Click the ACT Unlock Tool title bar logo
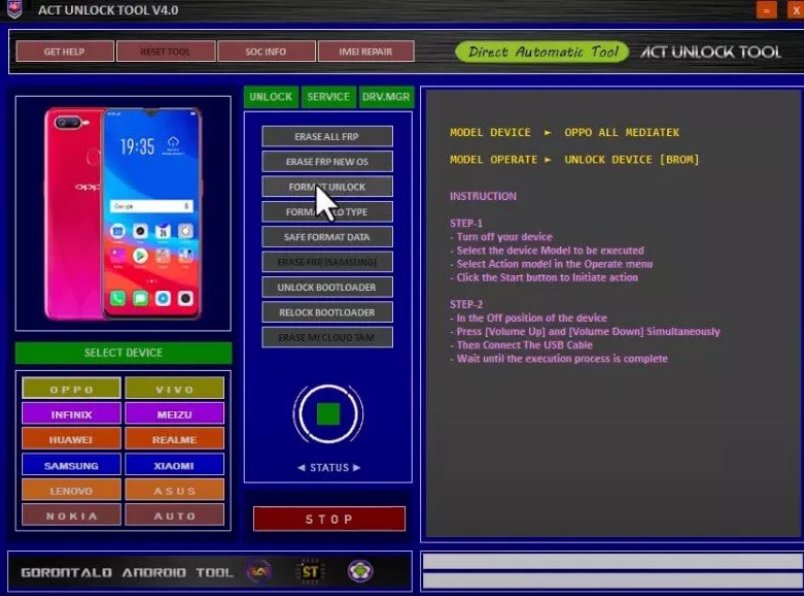Screen dimensions: 804x596 coord(14,9)
